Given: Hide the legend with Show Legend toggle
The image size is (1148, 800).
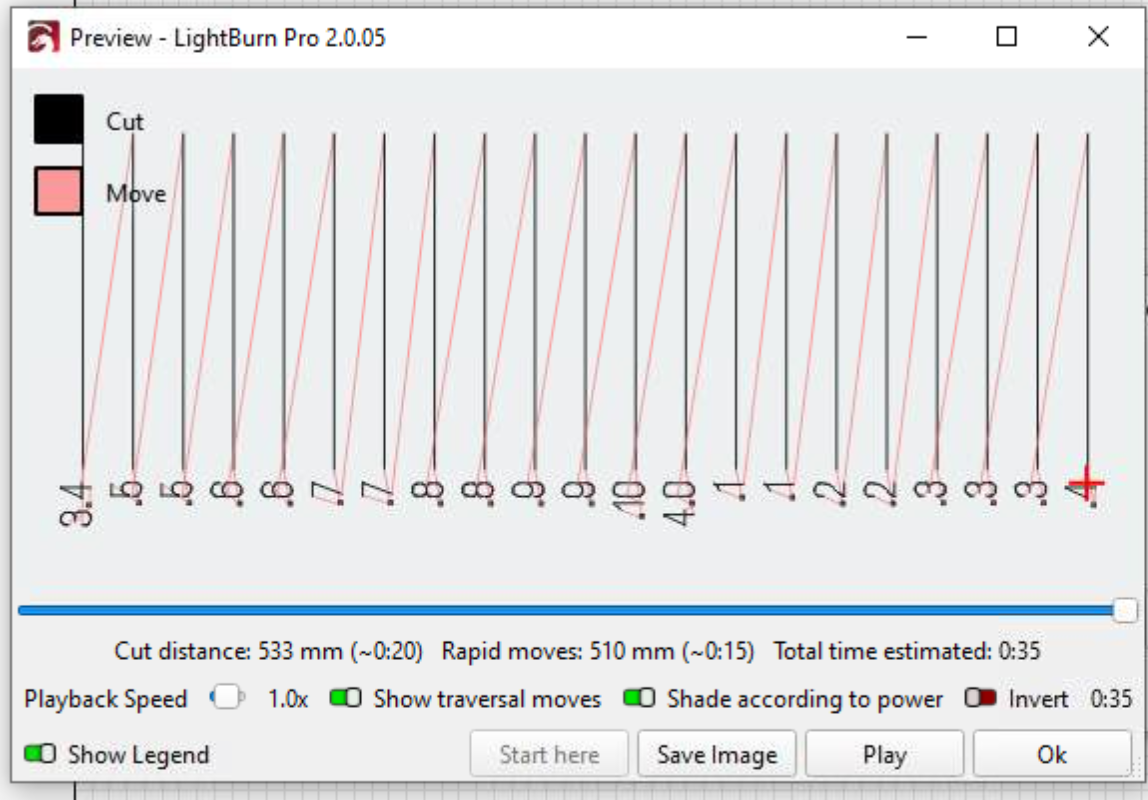Looking at the screenshot, I should pos(40,754).
